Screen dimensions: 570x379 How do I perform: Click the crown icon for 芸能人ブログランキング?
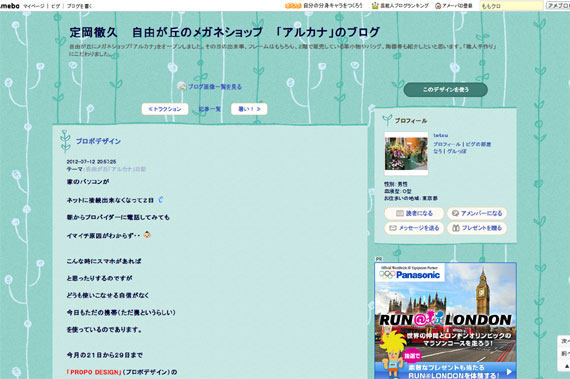coord(375,5)
